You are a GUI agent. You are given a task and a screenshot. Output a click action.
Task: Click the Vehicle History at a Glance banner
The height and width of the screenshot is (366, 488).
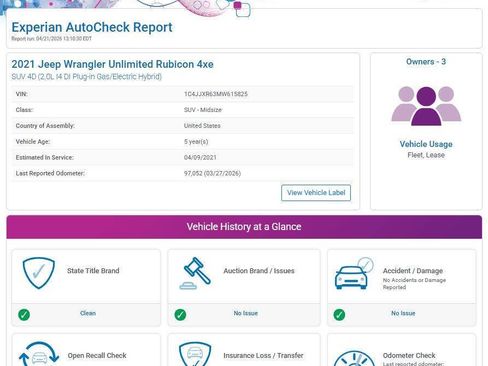tap(244, 227)
